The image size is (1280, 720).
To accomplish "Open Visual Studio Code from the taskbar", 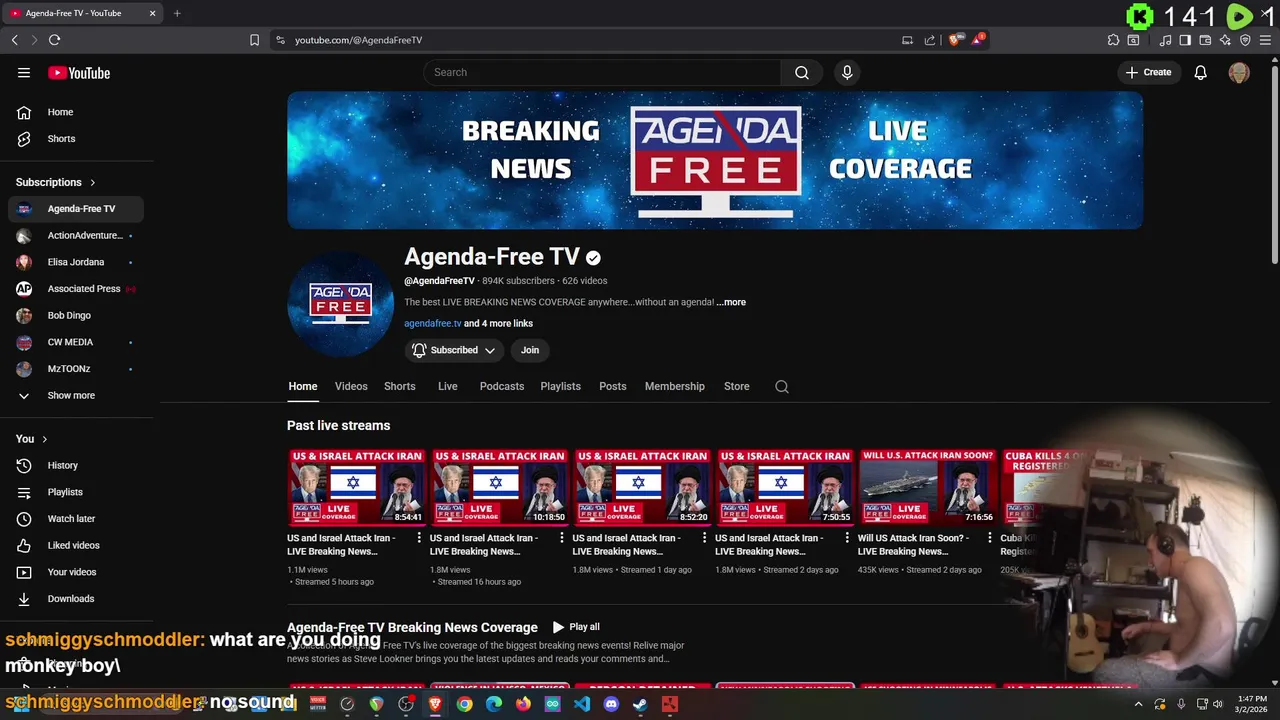I will [x=582, y=704].
